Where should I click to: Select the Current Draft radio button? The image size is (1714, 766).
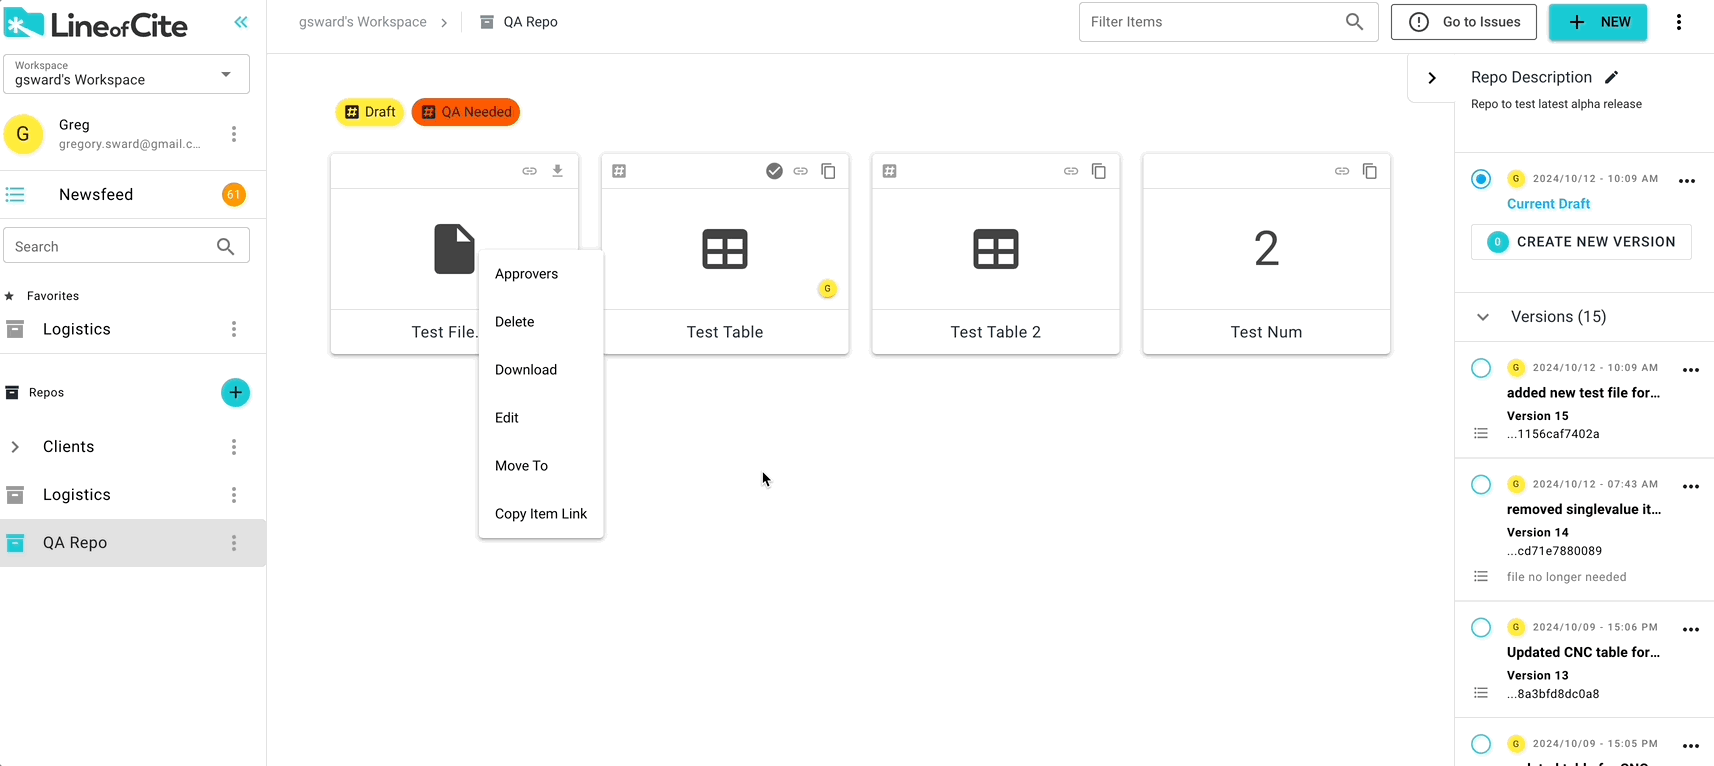1481,179
